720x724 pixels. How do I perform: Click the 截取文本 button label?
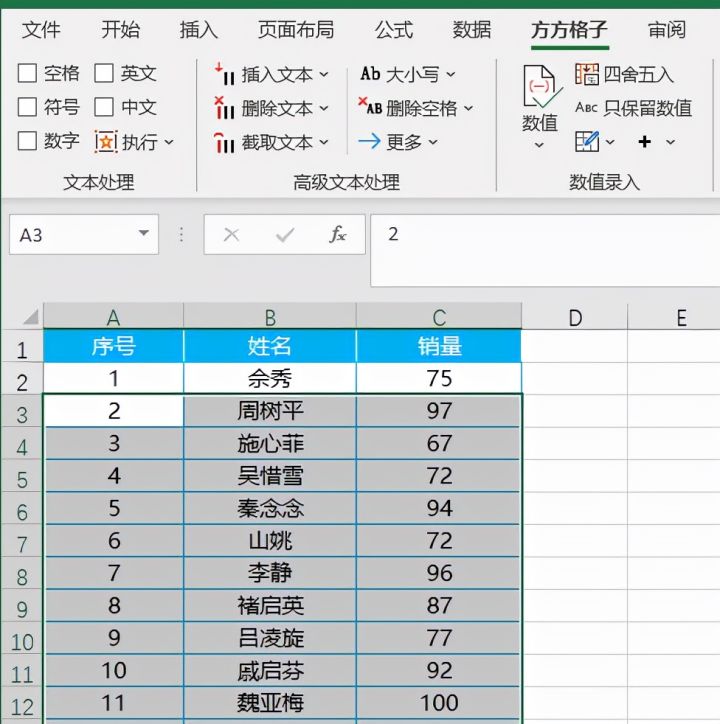click(277, 142)
